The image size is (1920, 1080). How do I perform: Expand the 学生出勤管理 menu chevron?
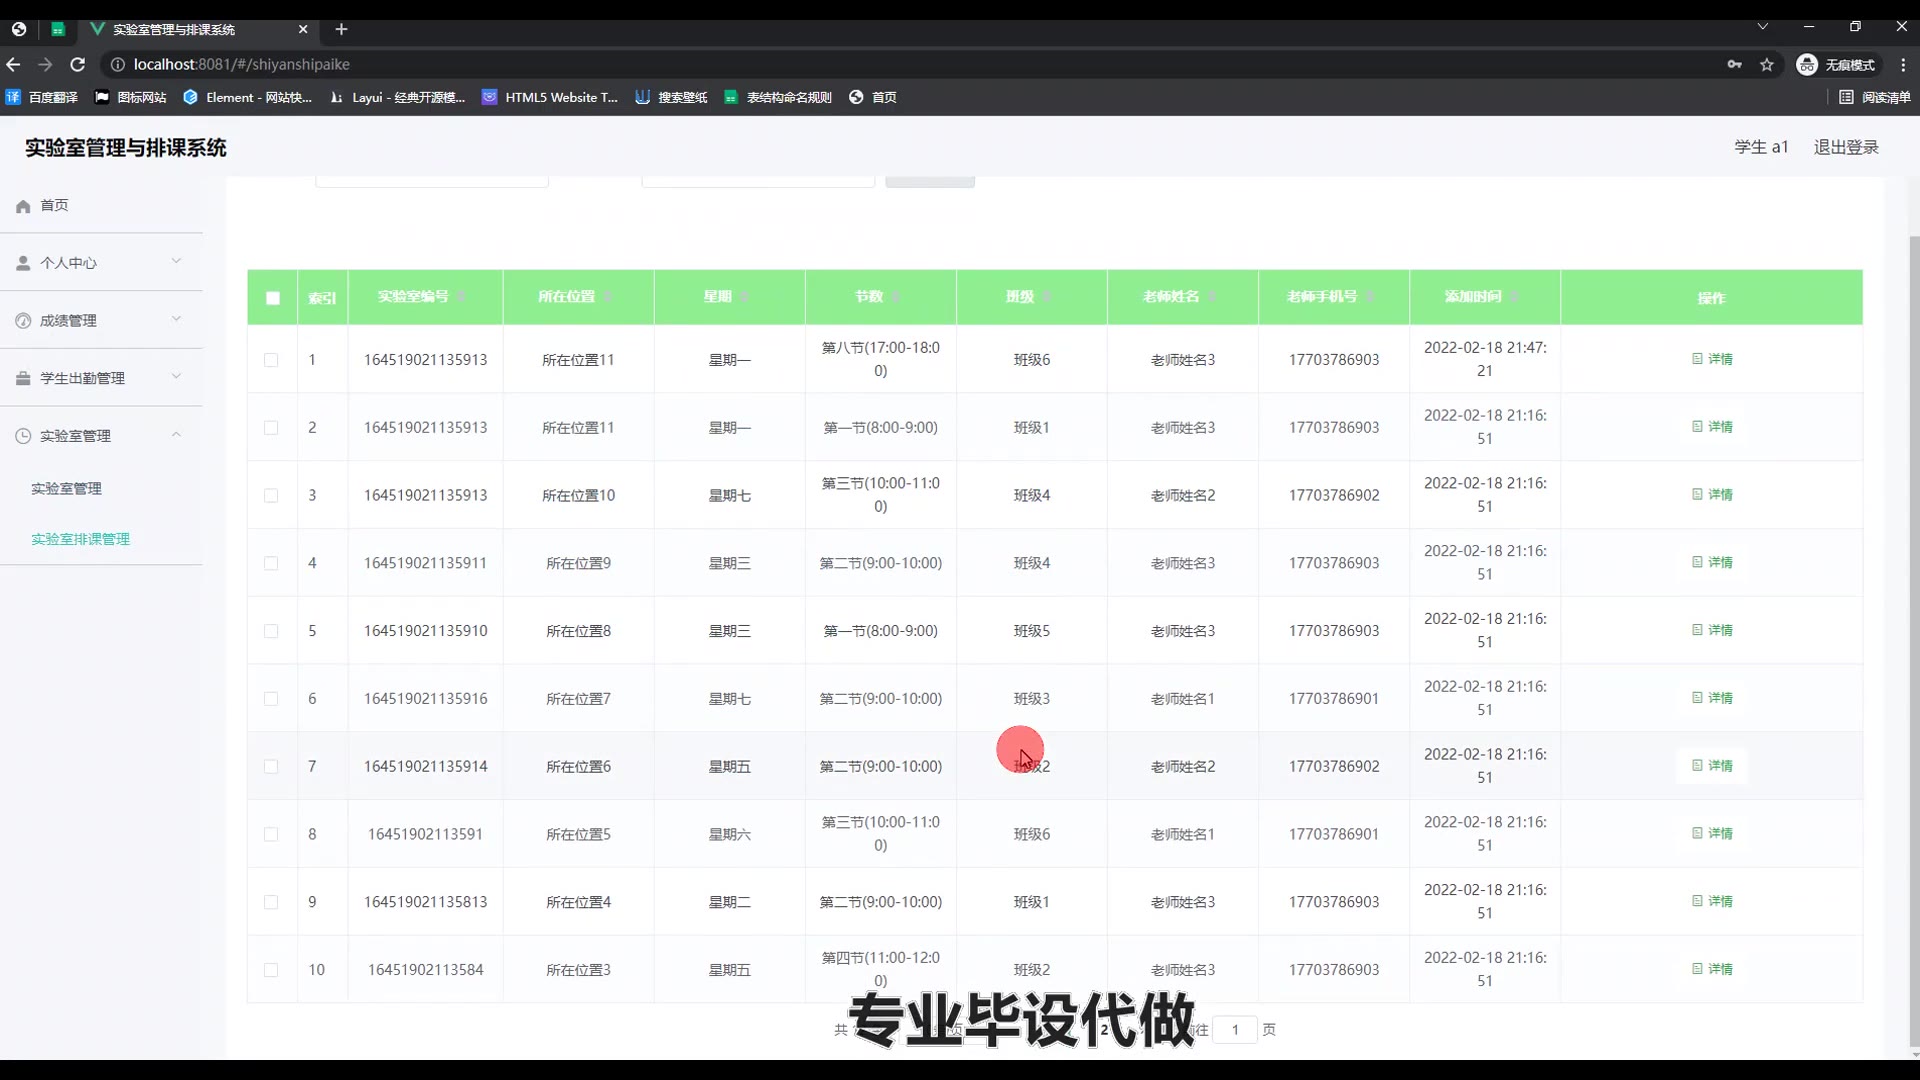coord(176,377)
